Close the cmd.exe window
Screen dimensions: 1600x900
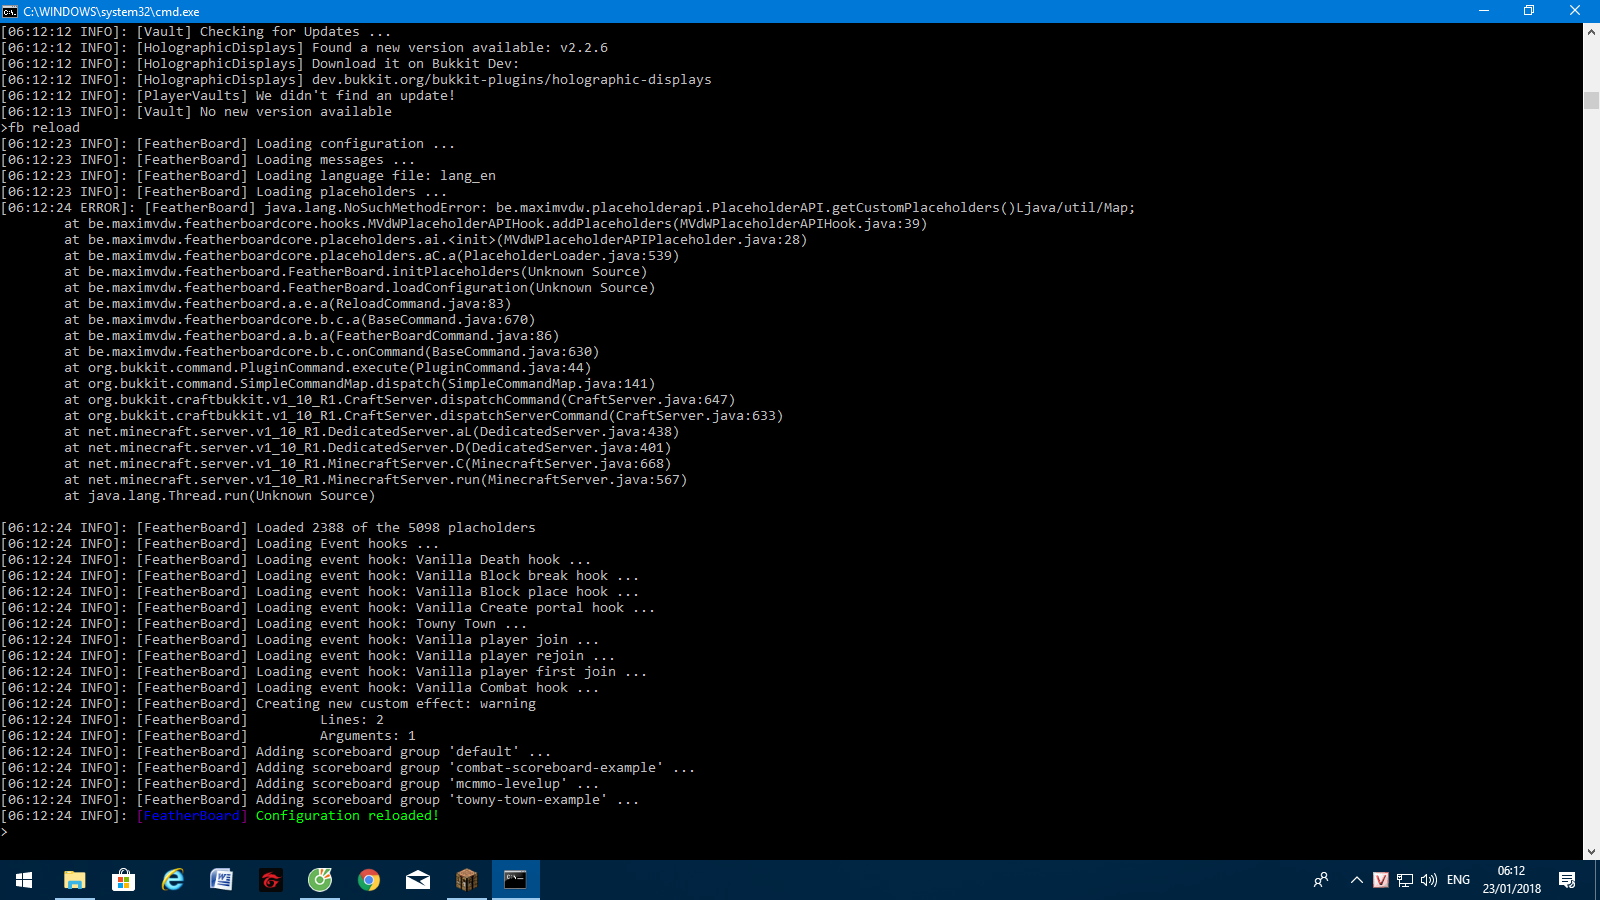point(1575,11)
